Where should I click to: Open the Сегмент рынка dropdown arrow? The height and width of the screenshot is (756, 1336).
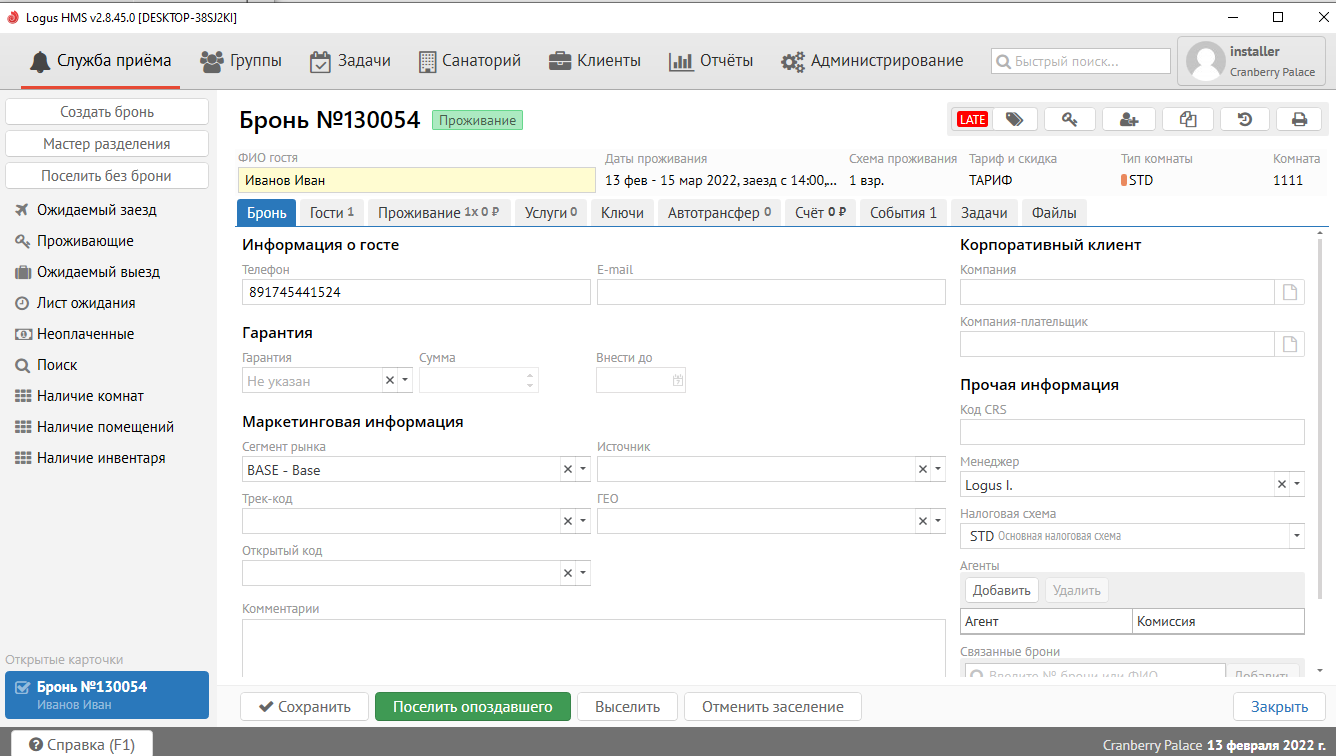pos(583,469)
